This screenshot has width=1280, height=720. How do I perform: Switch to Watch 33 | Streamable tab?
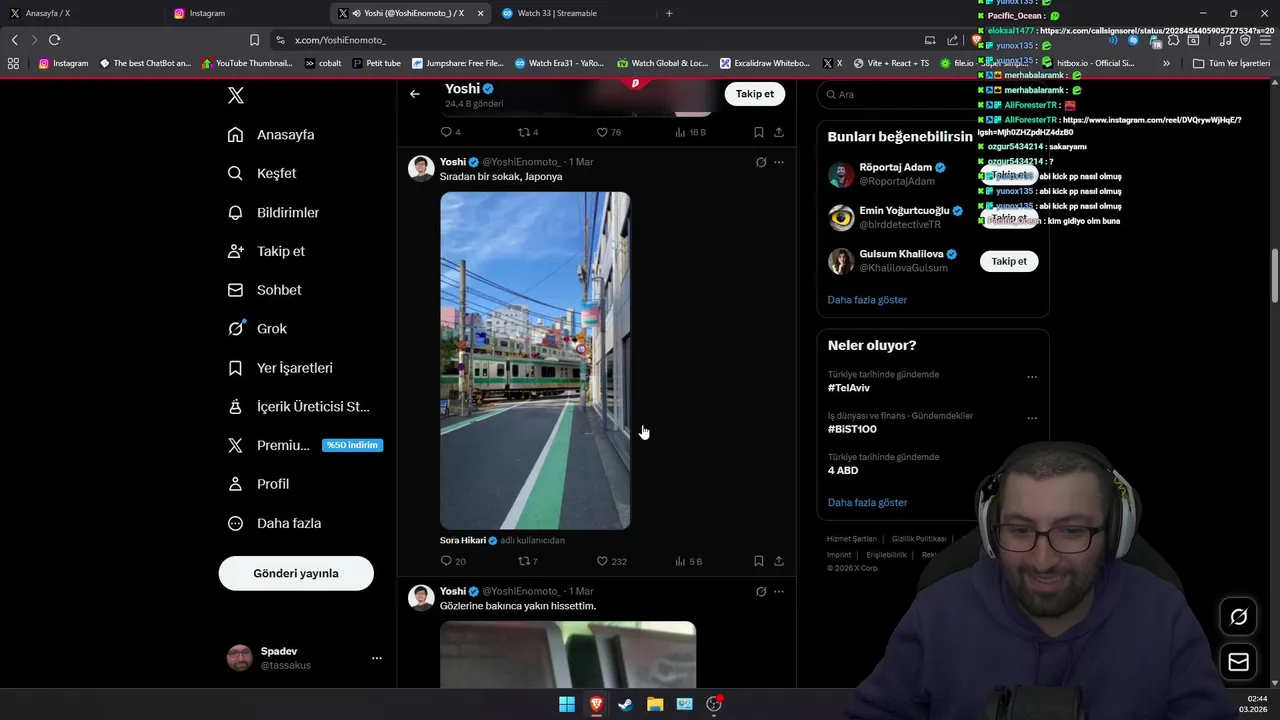pyautogui.click(x=573, y=13)
